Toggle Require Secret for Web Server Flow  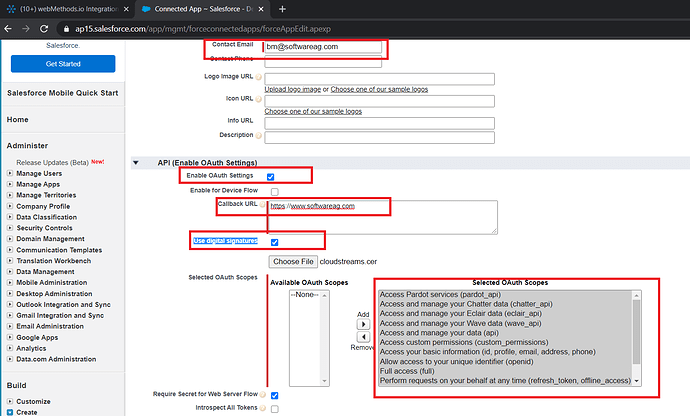(275, 395)
